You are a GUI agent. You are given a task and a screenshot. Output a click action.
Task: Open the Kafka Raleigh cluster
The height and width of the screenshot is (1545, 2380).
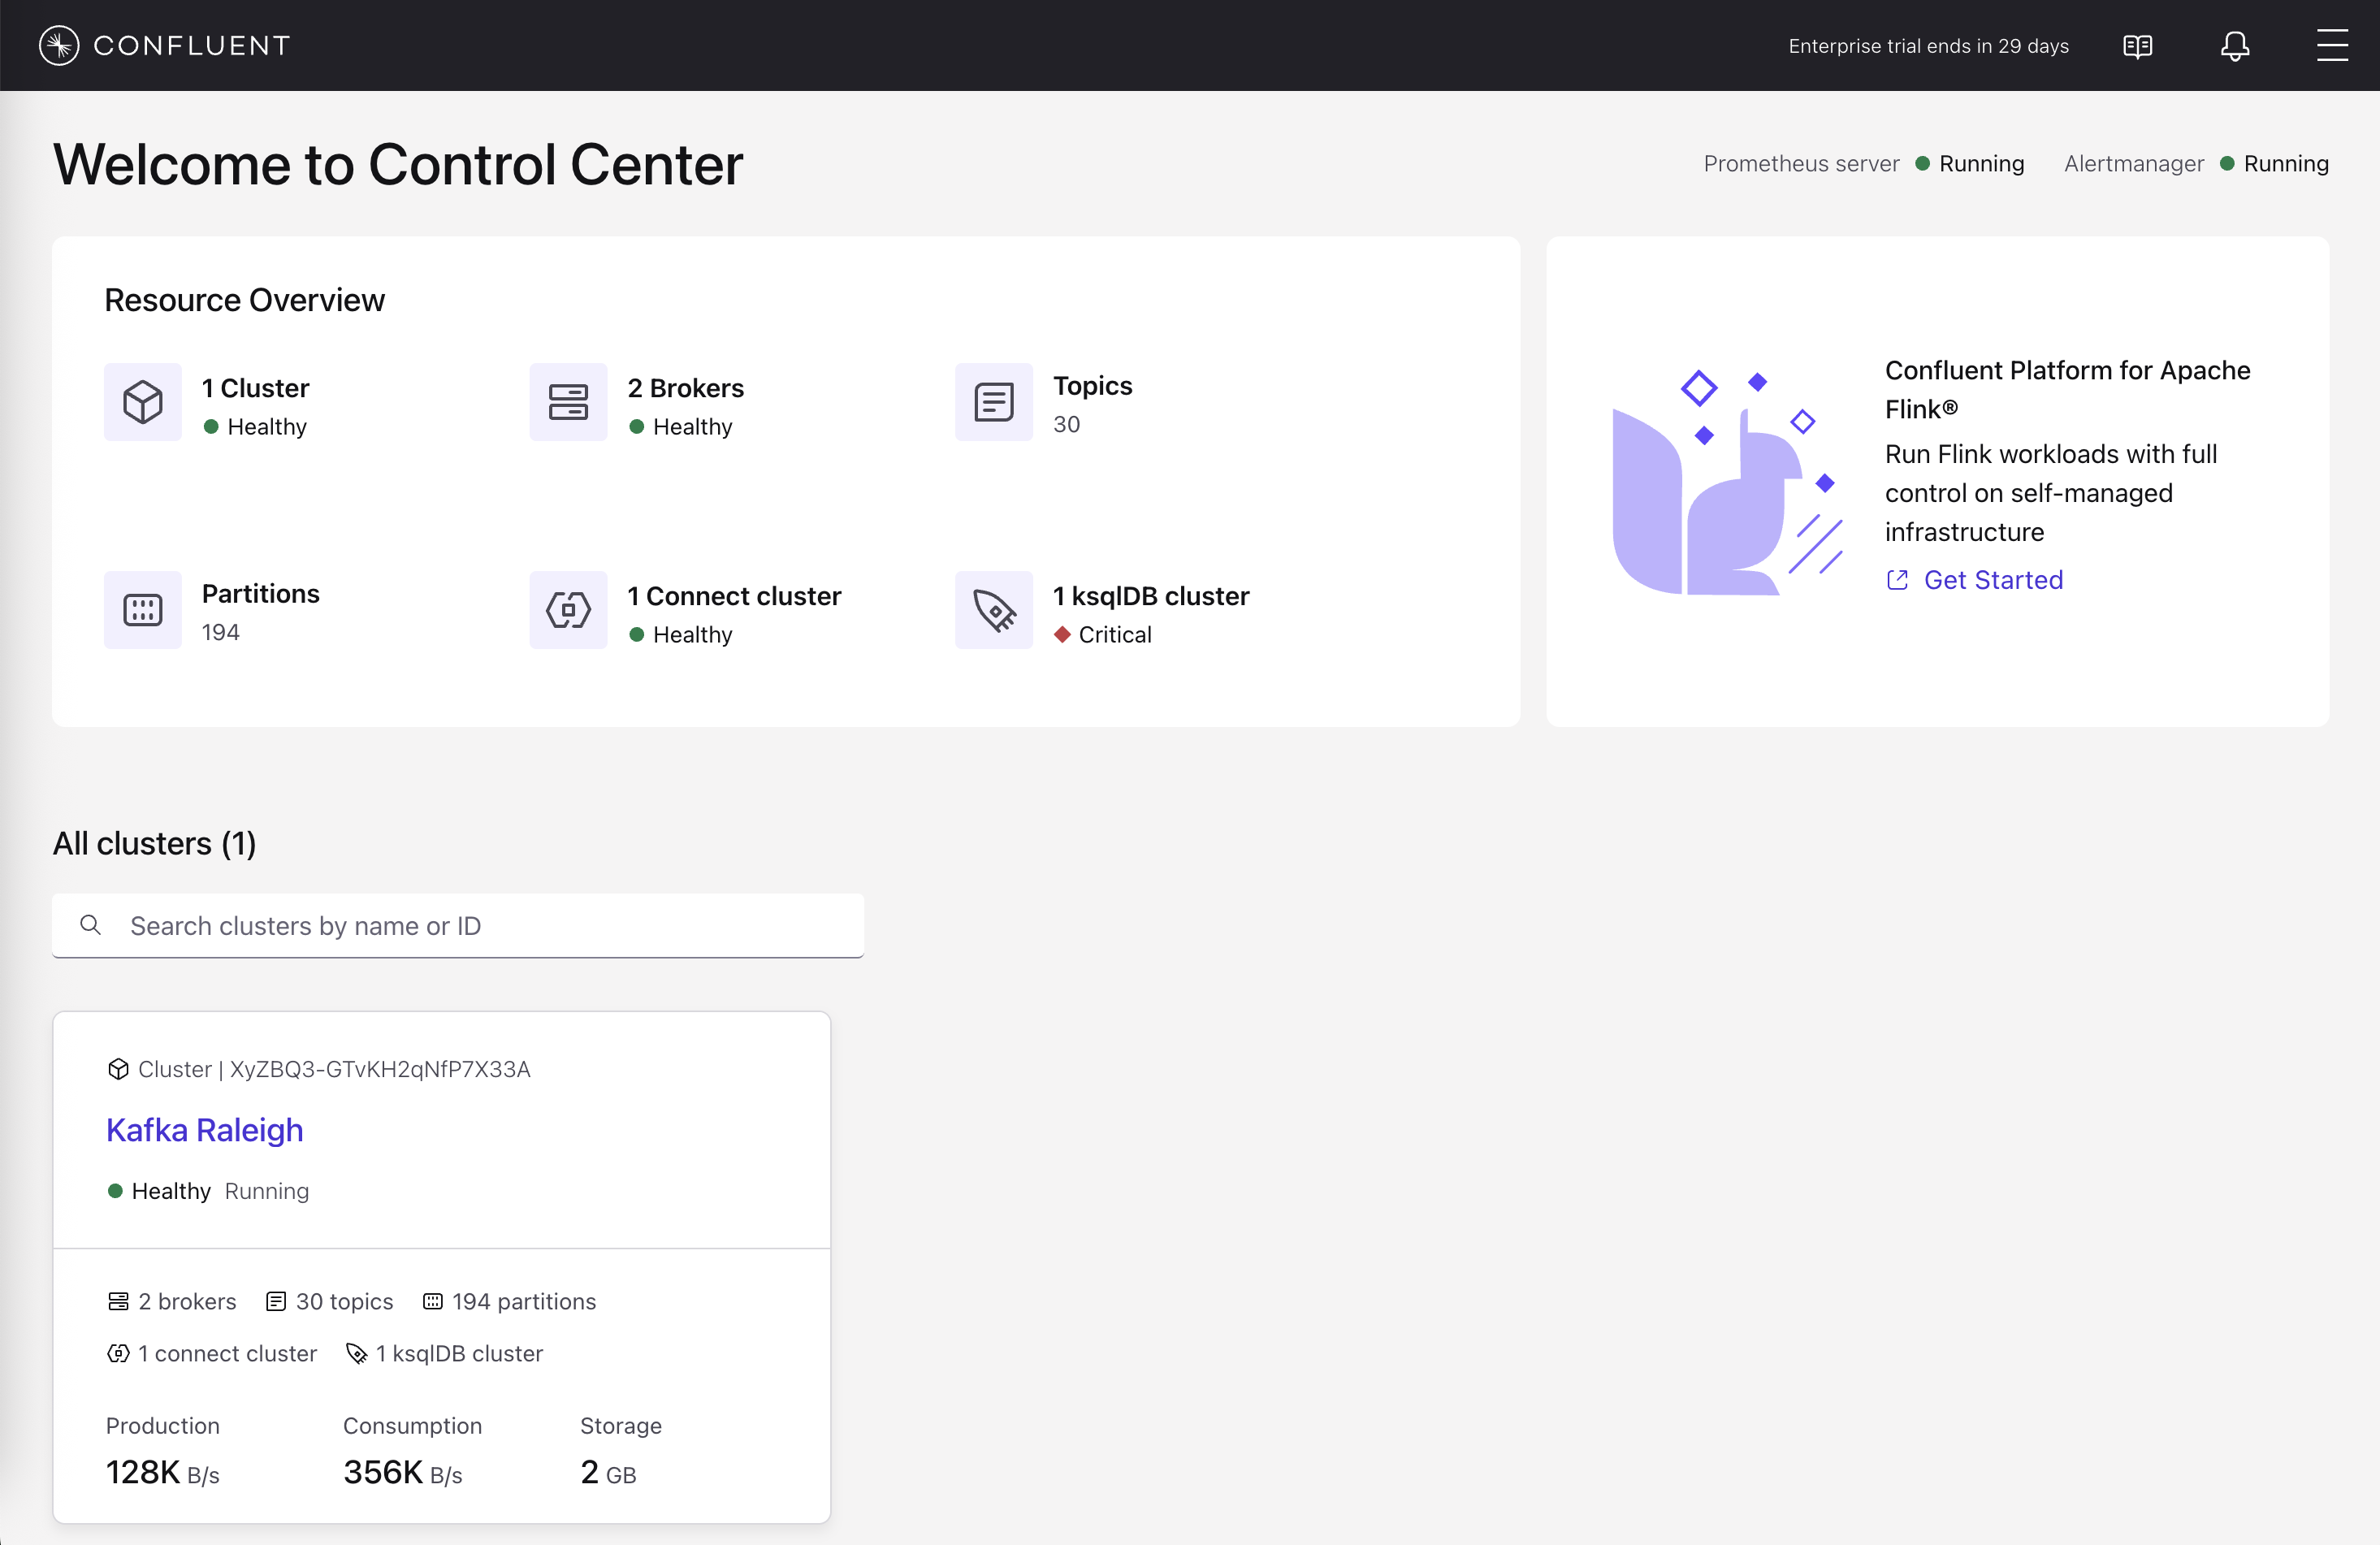[204, 1130]
